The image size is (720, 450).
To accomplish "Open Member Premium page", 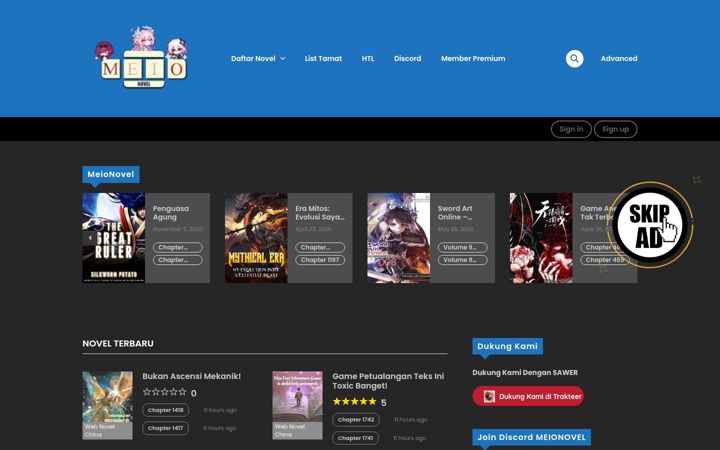I will click(473, 58).
